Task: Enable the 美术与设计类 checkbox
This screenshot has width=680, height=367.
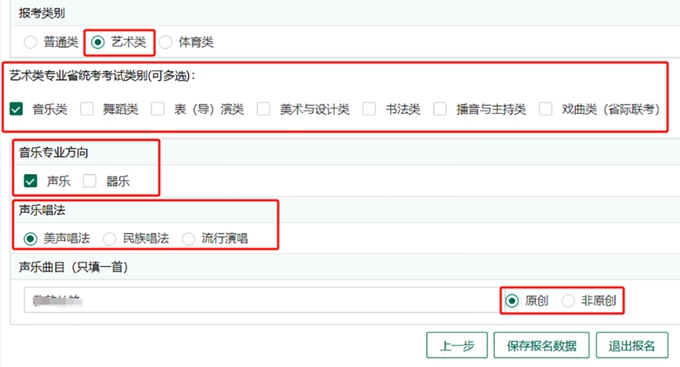Action: 263,109
